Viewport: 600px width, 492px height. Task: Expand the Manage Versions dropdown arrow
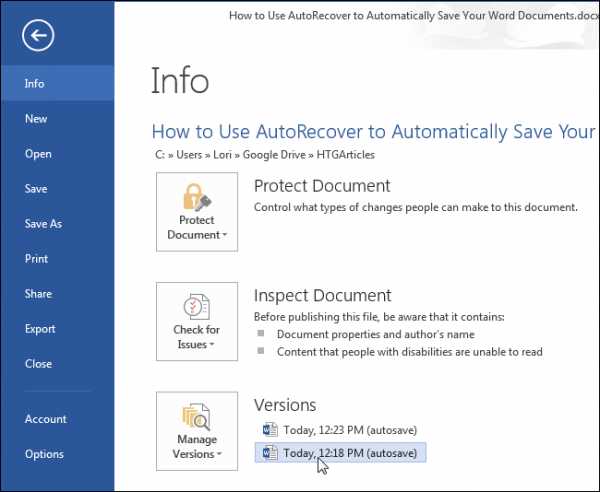pyautogui.click(x=219, y=454)
